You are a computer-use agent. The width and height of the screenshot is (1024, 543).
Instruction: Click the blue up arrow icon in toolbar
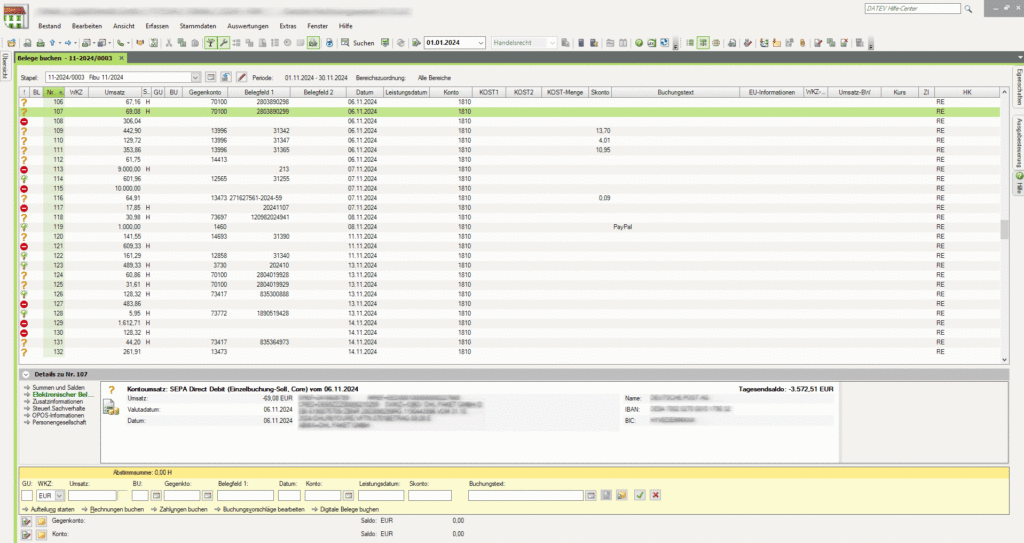click(52, 42)
